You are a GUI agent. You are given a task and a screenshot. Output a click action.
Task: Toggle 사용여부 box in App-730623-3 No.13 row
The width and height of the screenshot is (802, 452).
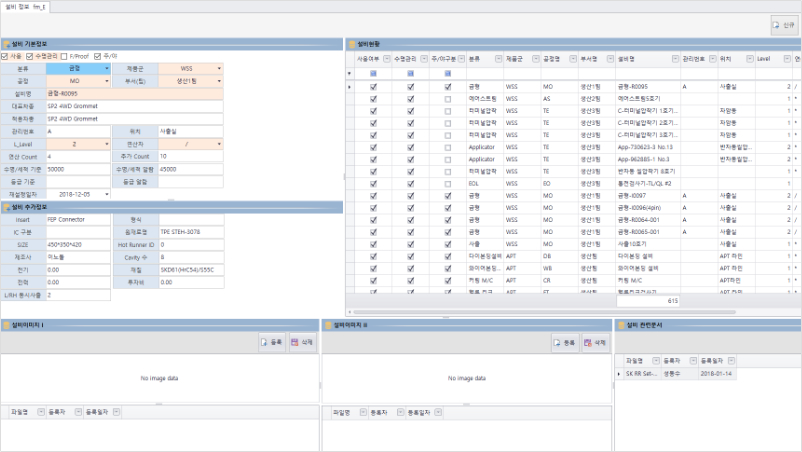373,147
